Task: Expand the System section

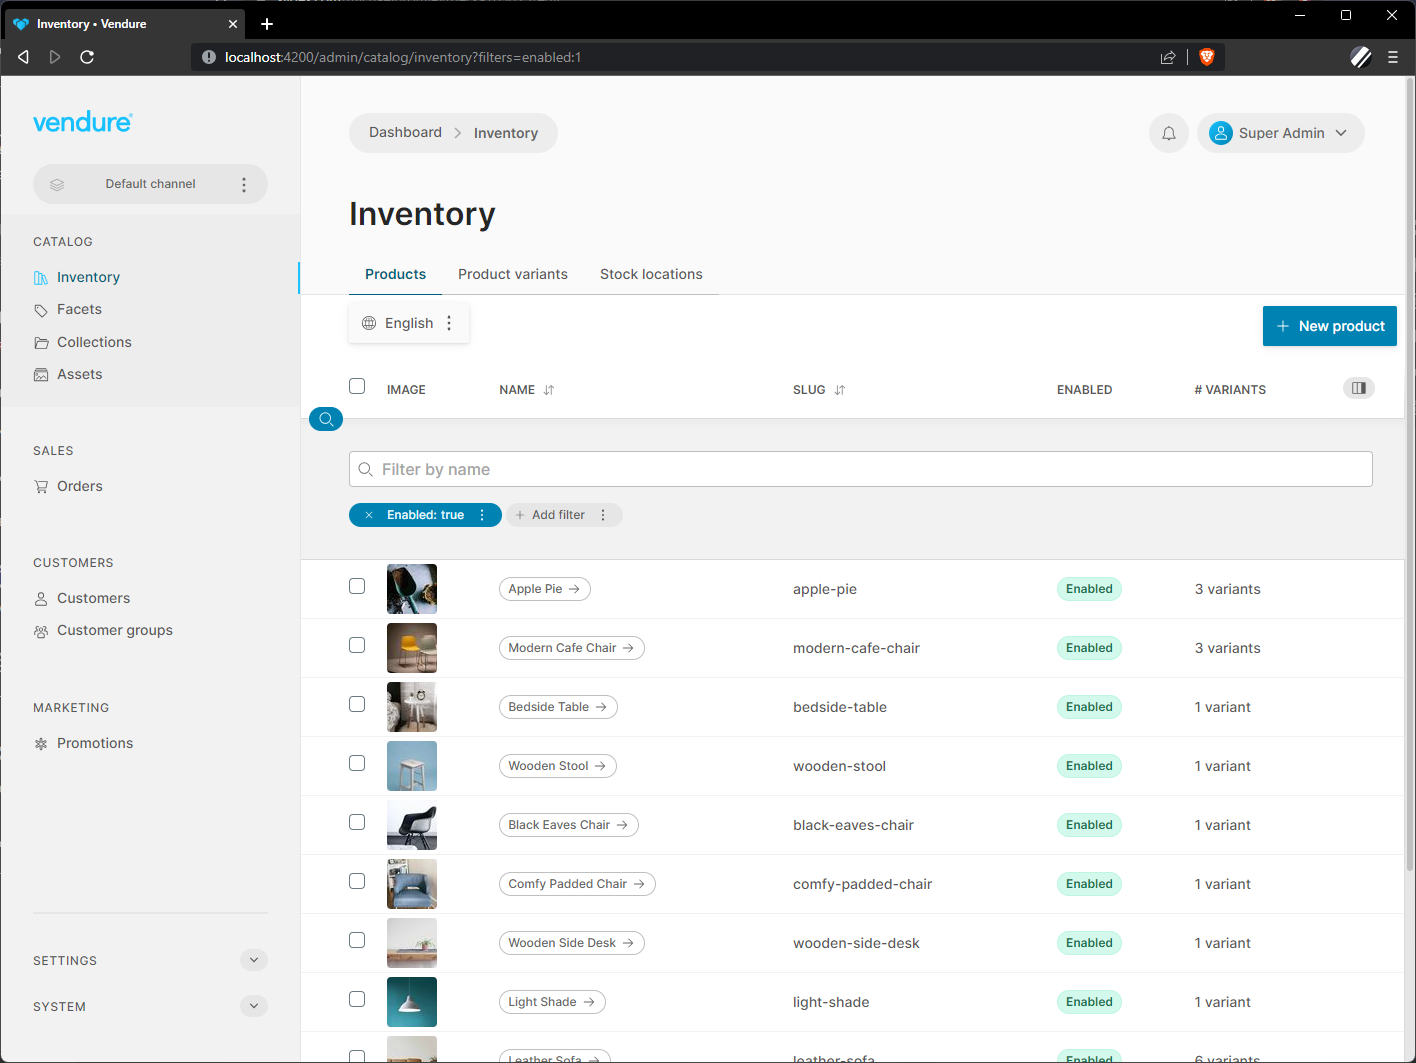Action: (254, 1006)
